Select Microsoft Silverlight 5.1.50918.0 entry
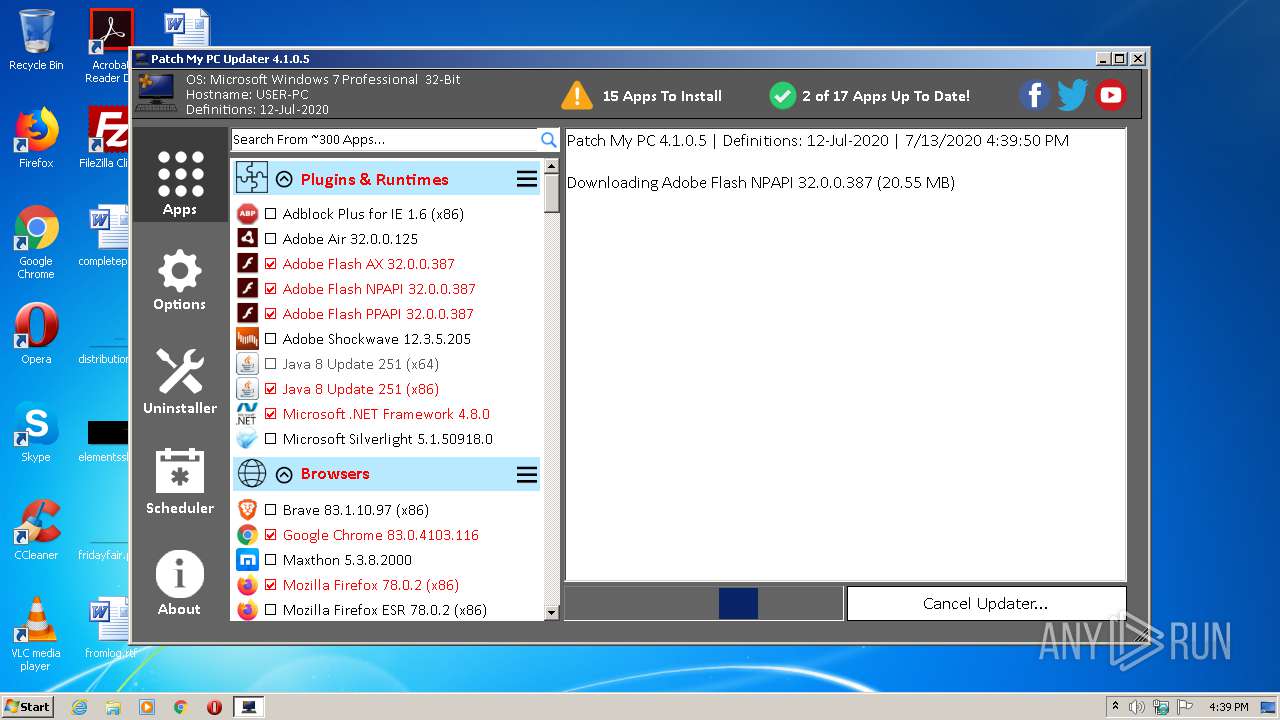1280x720 pixels. (x=387, y=439)
